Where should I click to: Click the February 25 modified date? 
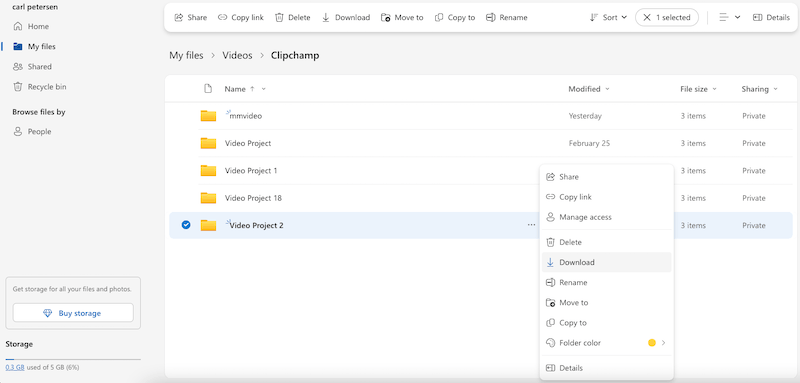point(589,143)
